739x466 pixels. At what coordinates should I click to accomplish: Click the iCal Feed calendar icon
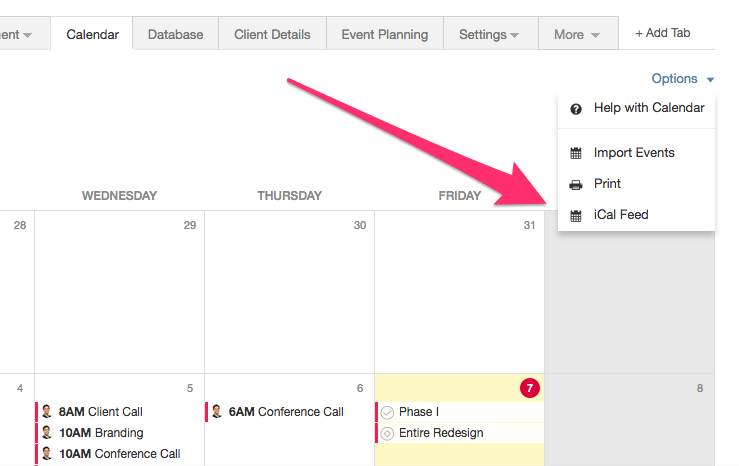pos(575,216)
